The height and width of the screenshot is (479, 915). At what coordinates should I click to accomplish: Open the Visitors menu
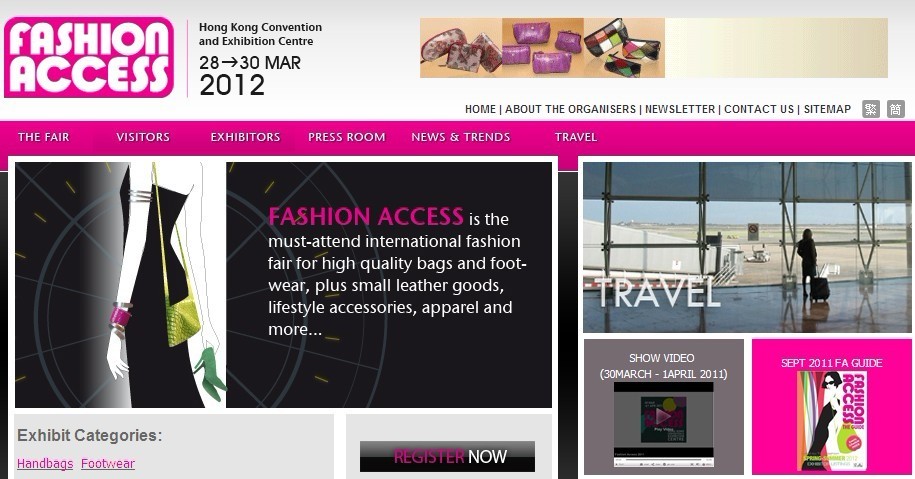(143, 137)
